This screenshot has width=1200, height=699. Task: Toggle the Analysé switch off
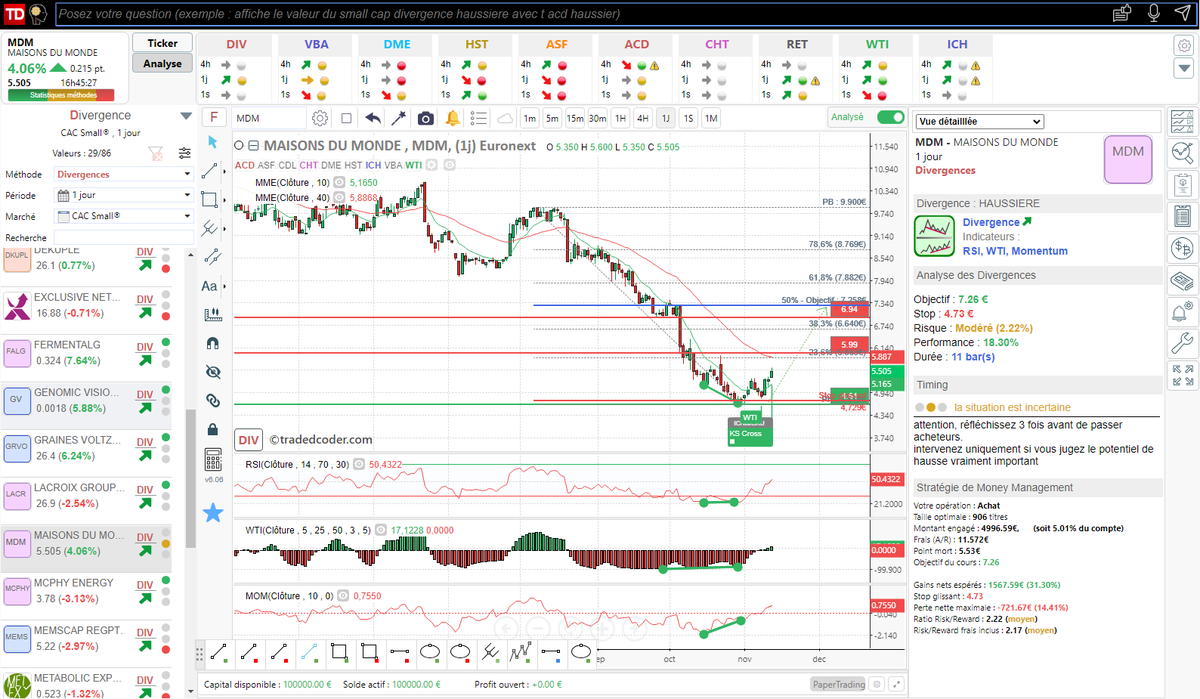890,117
